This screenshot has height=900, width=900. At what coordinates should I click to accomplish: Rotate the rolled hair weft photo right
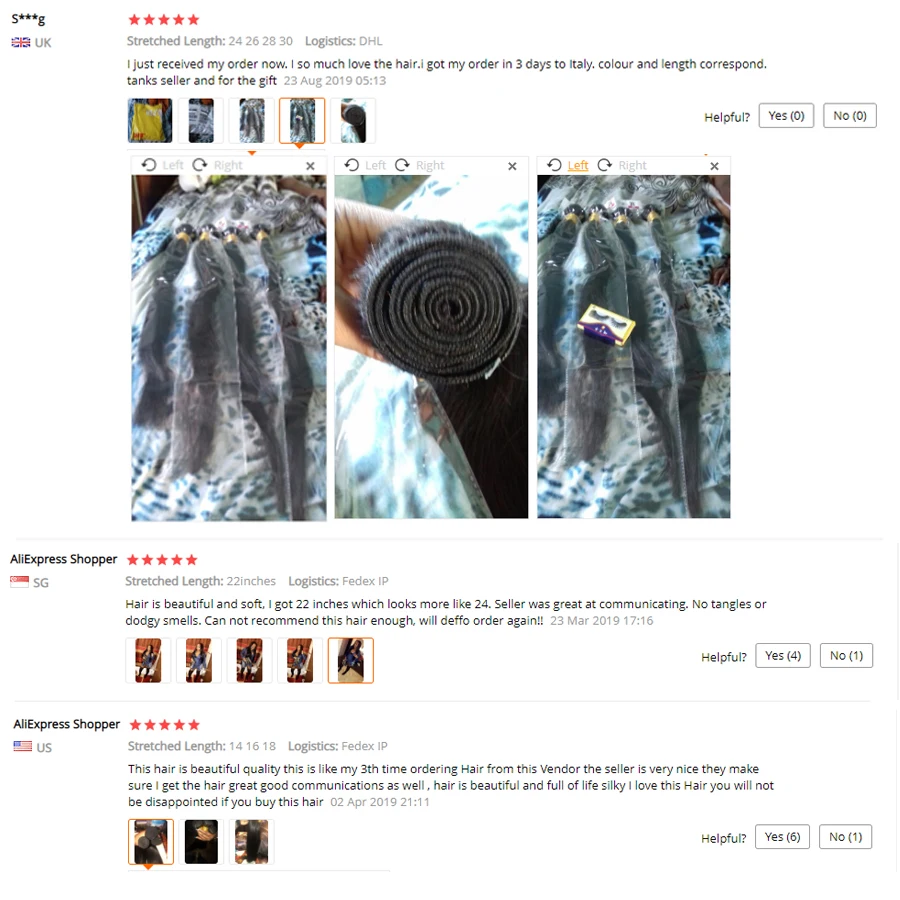(x=420, y=165)
